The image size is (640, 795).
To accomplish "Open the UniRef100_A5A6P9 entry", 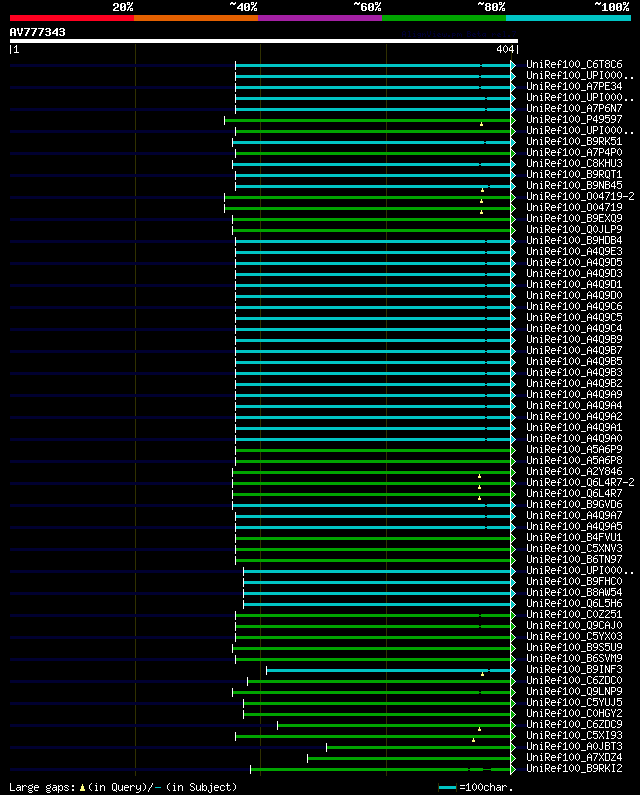I will coord(574,449).
